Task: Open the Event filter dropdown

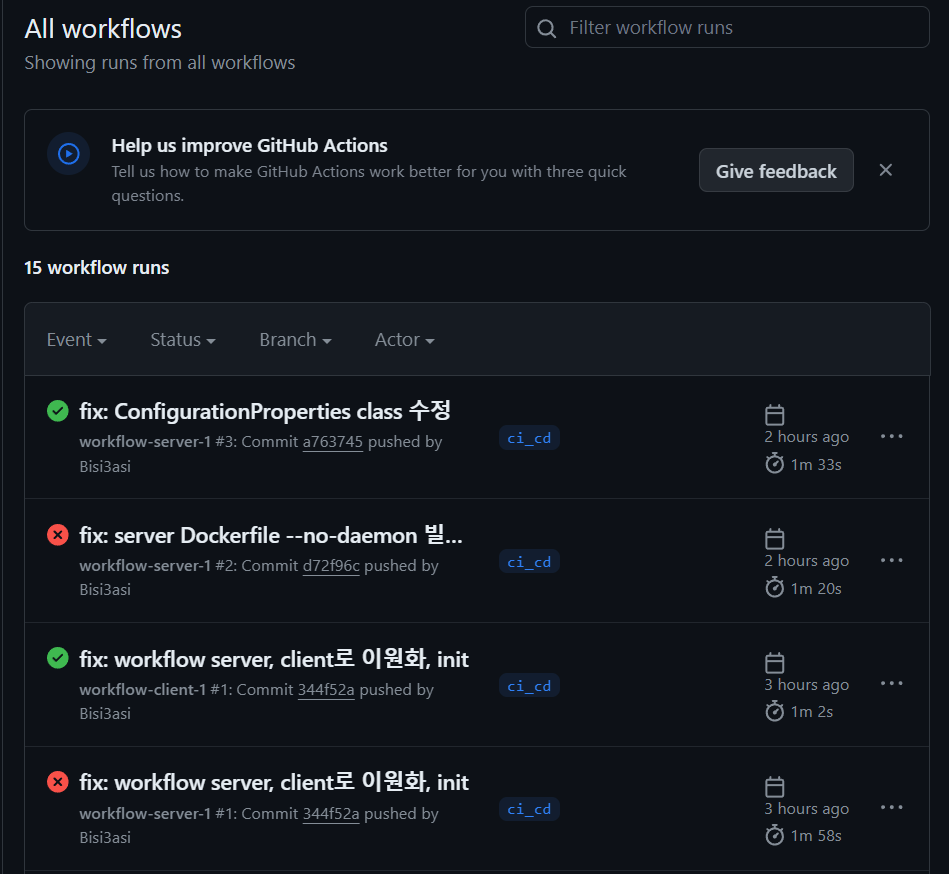Action: tap(76, 339)
